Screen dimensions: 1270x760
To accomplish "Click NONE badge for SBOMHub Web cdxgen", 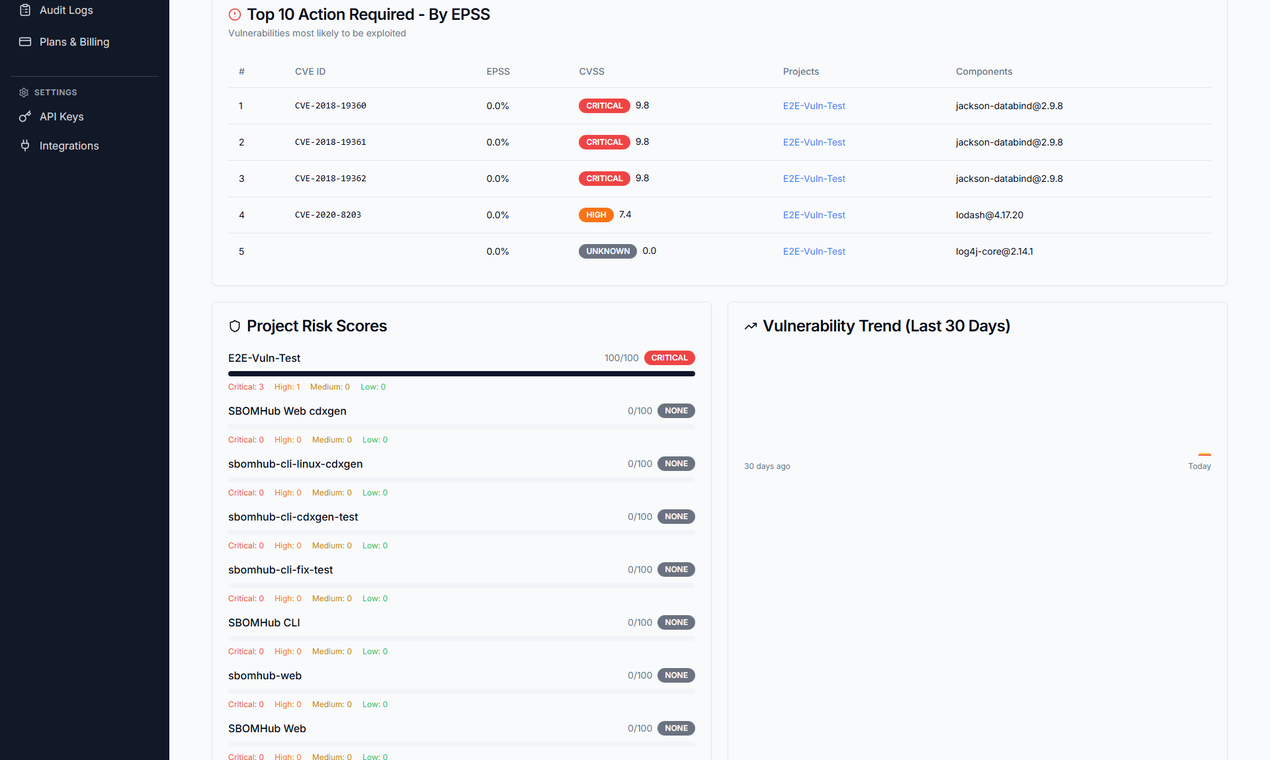I will pyautogui.click(x=676, y=411).
